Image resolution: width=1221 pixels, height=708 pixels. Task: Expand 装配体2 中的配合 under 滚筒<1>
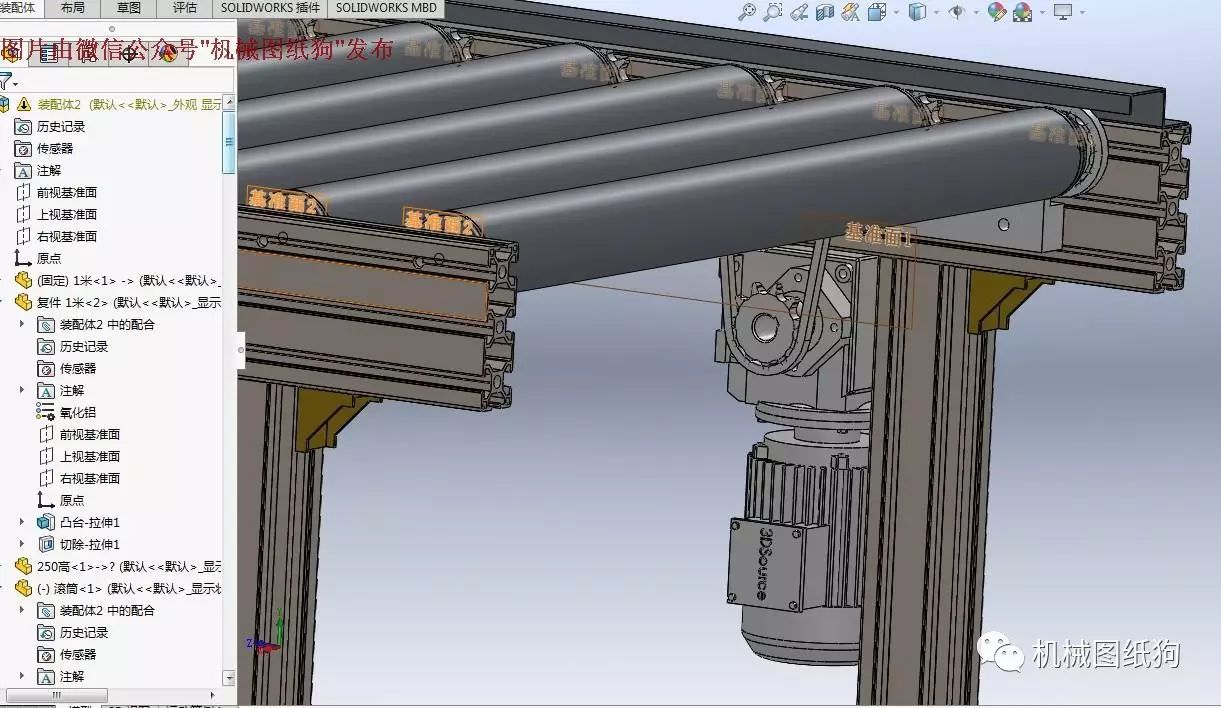click(22, 610)
